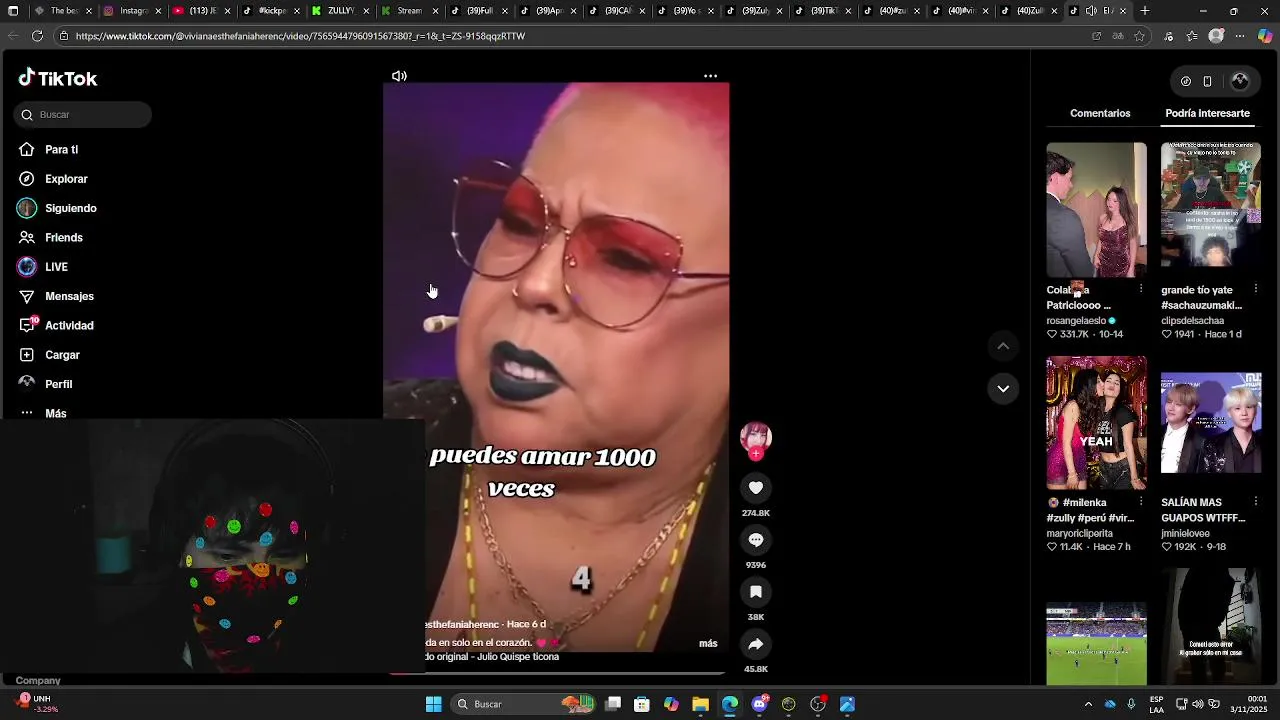The width and height of the screenshot is (1280, 720).
Task: Bookmark the video with 38K saves
Action: 756,592
